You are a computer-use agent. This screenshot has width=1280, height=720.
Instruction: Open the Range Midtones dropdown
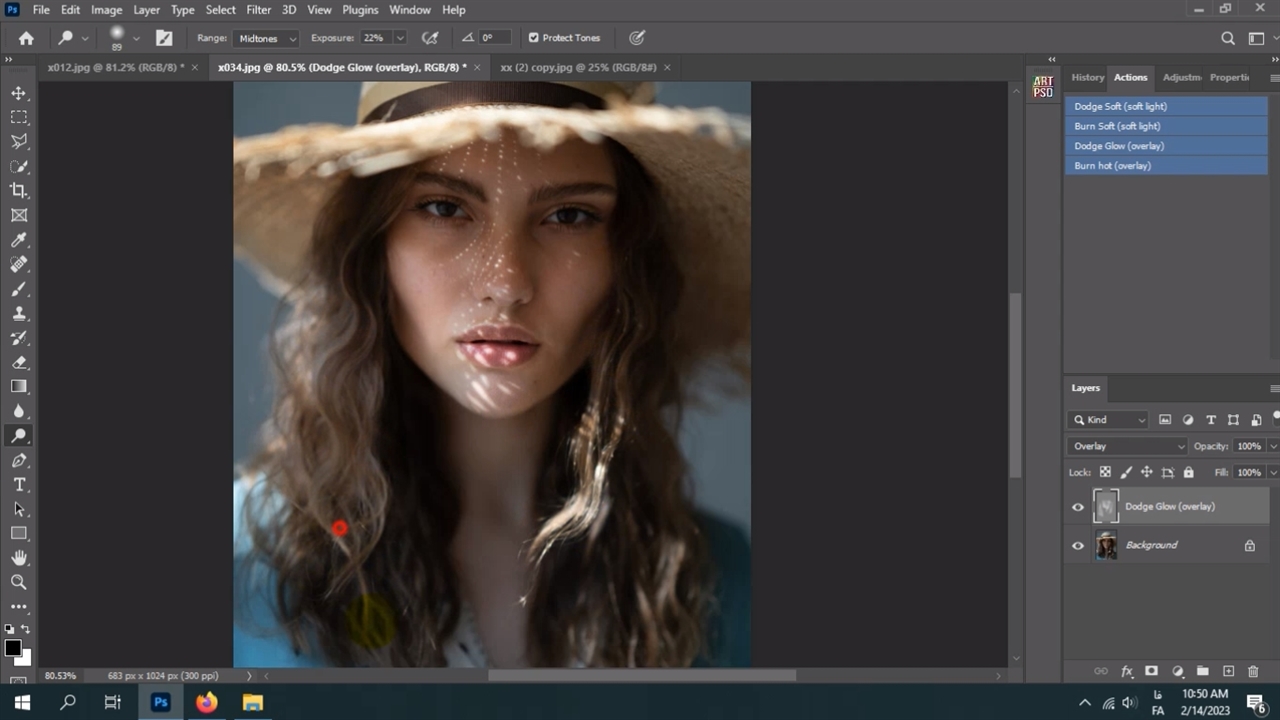click(x=267, y=38)
